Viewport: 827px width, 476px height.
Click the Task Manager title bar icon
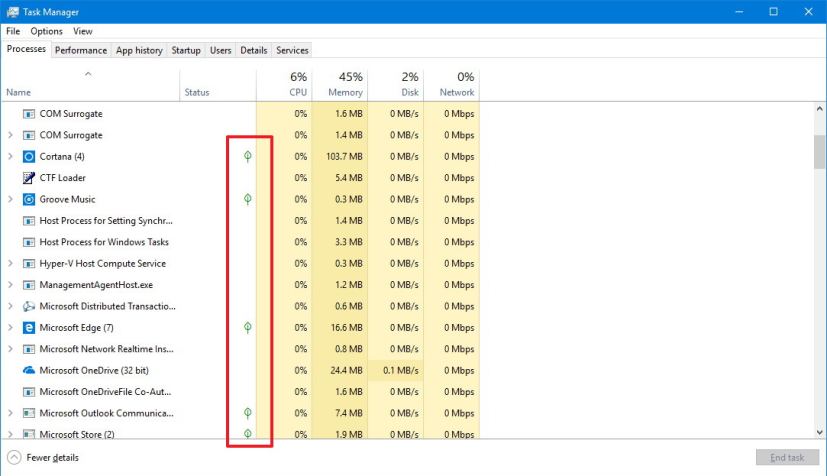coord(13,12)
